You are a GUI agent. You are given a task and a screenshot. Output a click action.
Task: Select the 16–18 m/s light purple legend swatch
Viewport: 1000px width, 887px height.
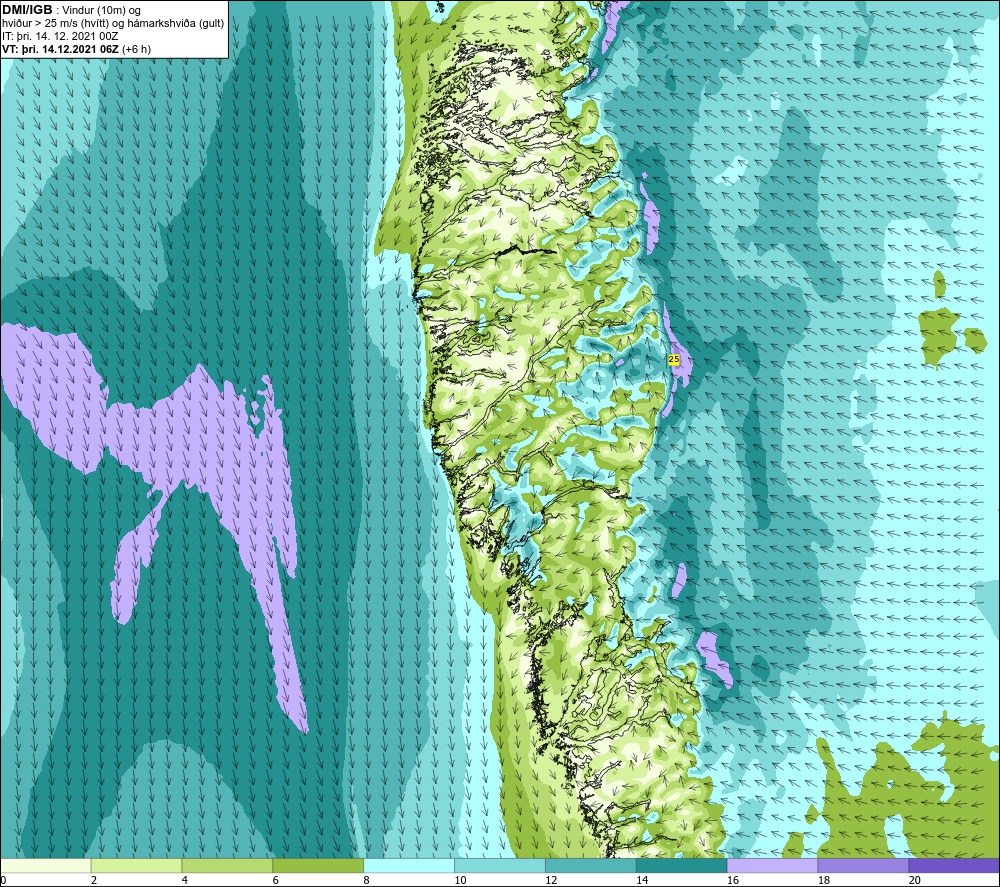coord(772,865)
